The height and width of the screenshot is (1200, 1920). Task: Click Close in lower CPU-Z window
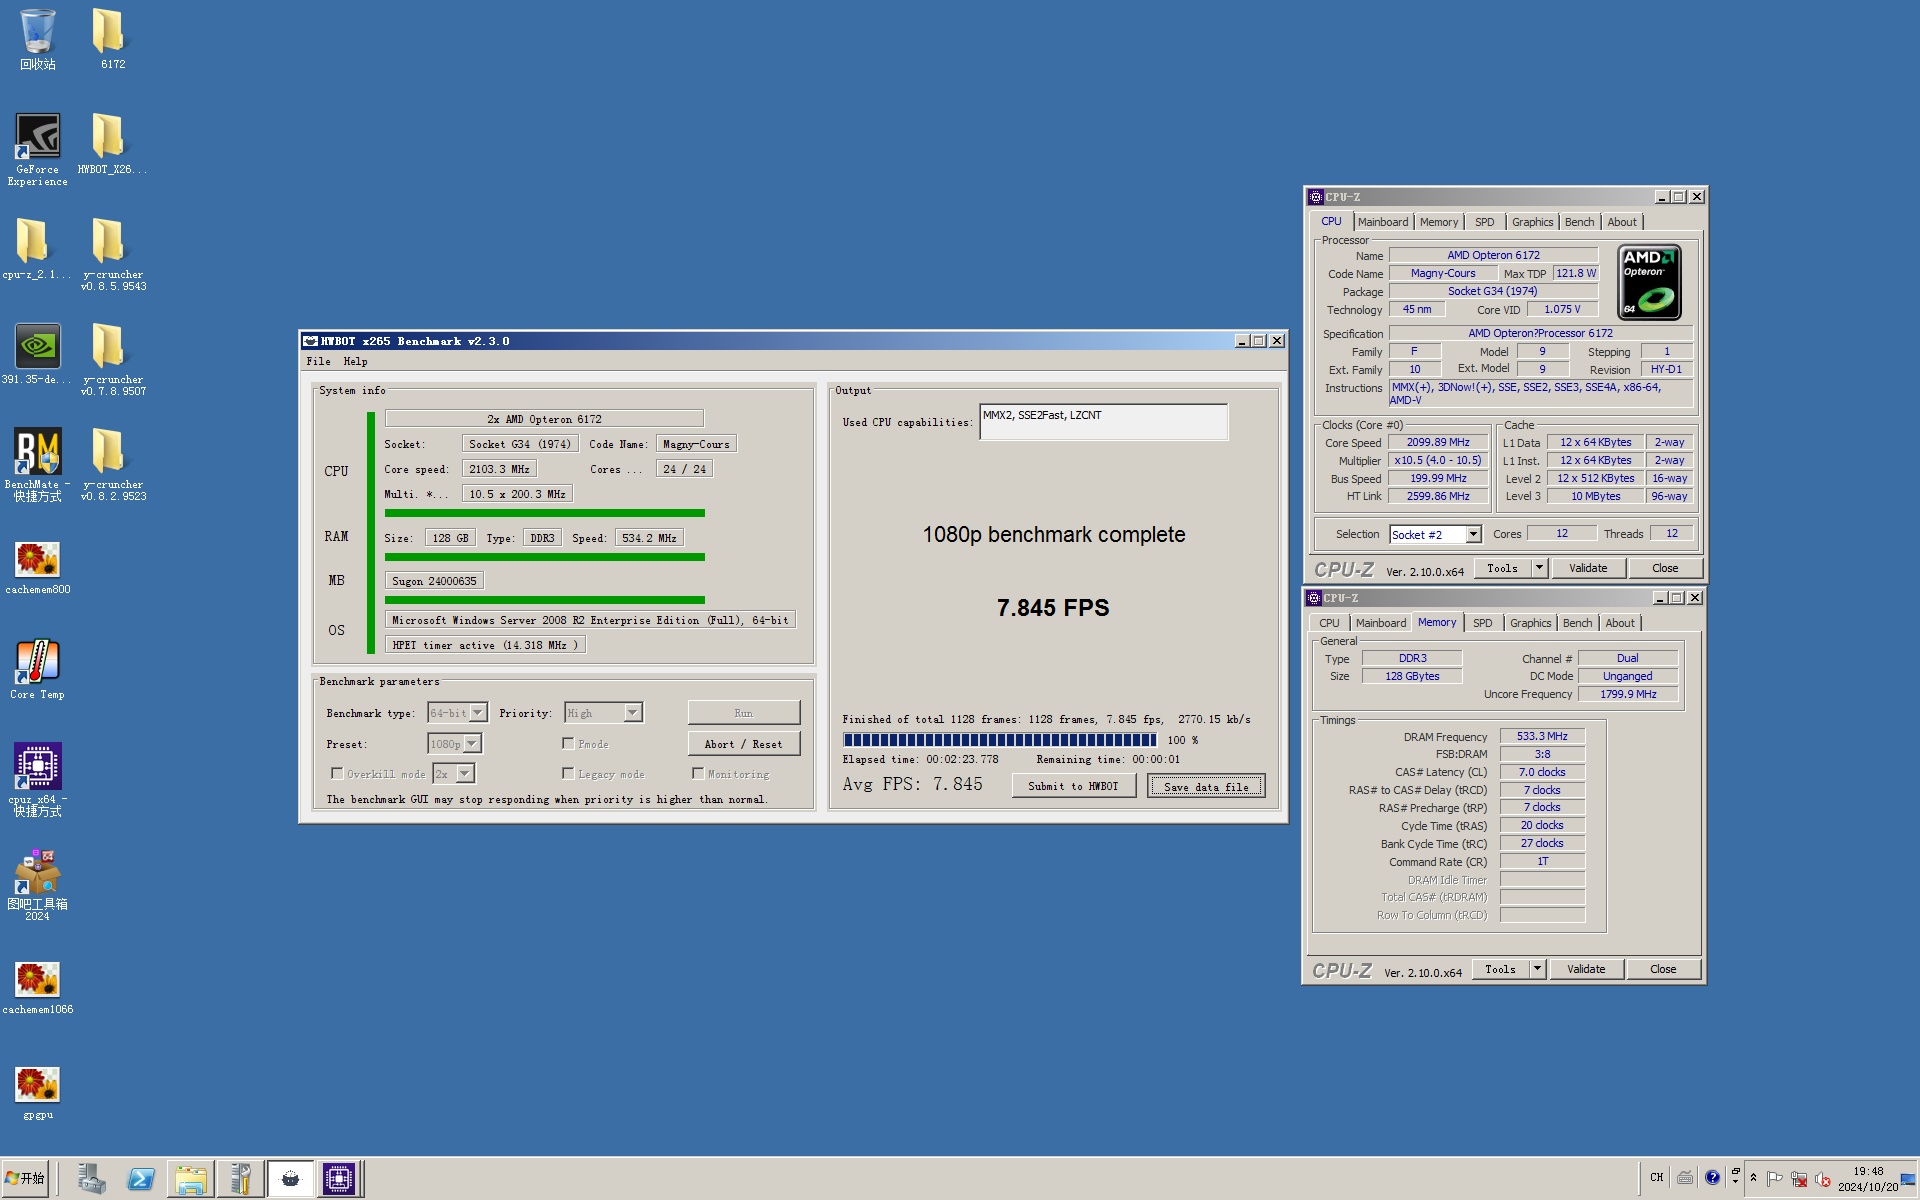[1663, 969]
